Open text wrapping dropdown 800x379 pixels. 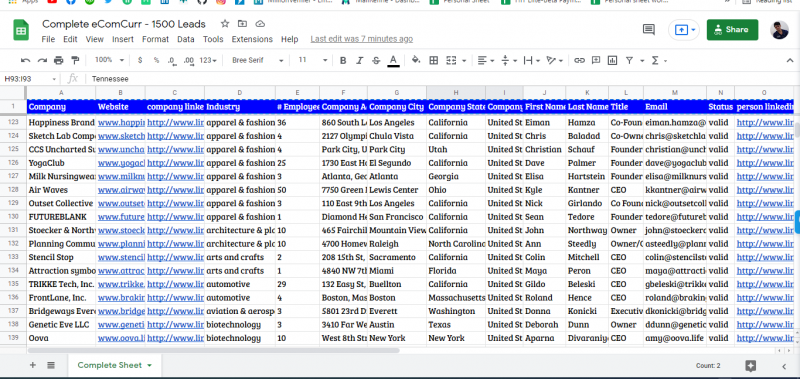[532, 60]
